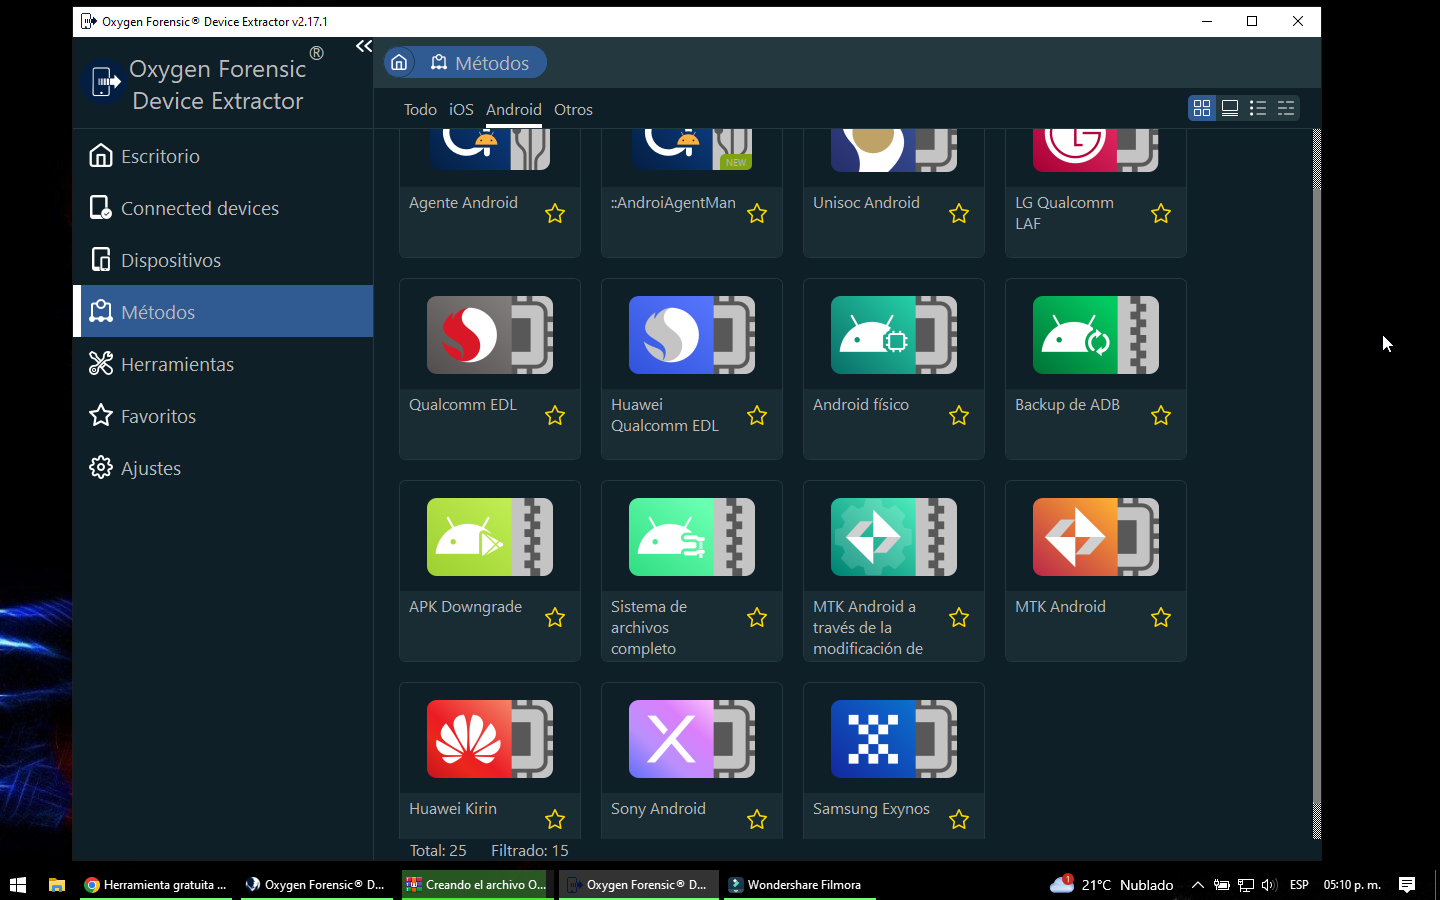The width and height of the screenshot is (1440, 900).
Task: Toggle favorite star for Unisoc Android
Action: 959,214
